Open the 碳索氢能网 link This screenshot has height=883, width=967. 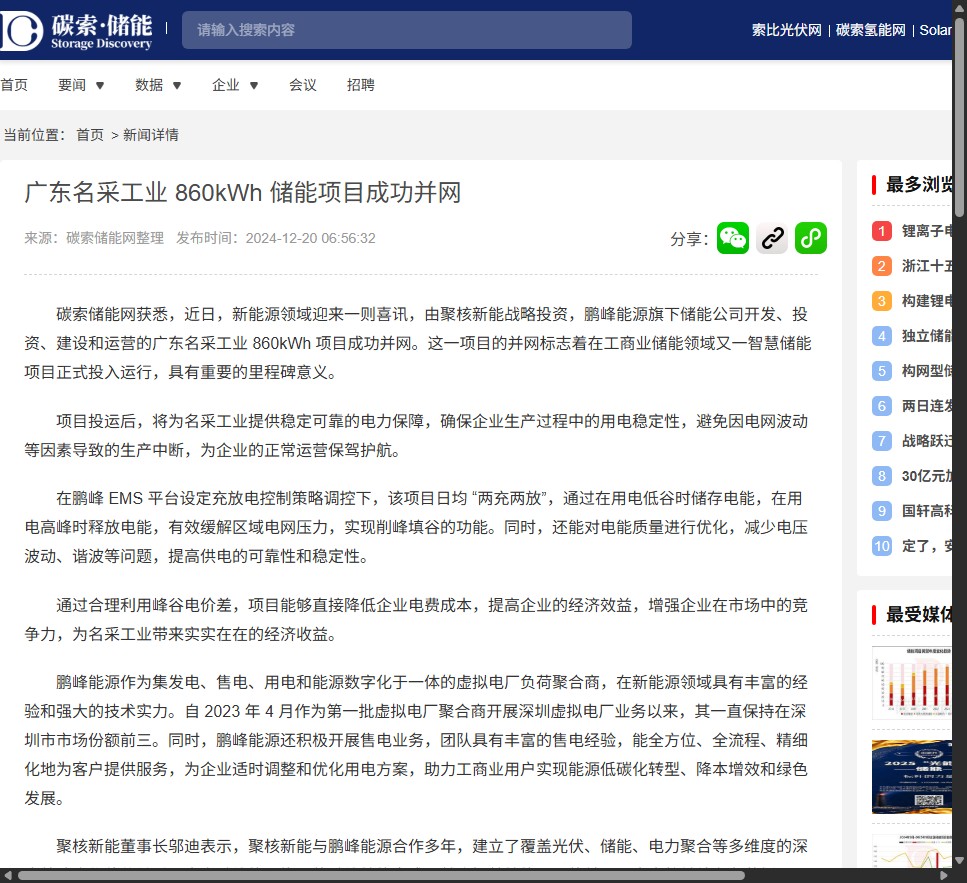pos(870,30)
